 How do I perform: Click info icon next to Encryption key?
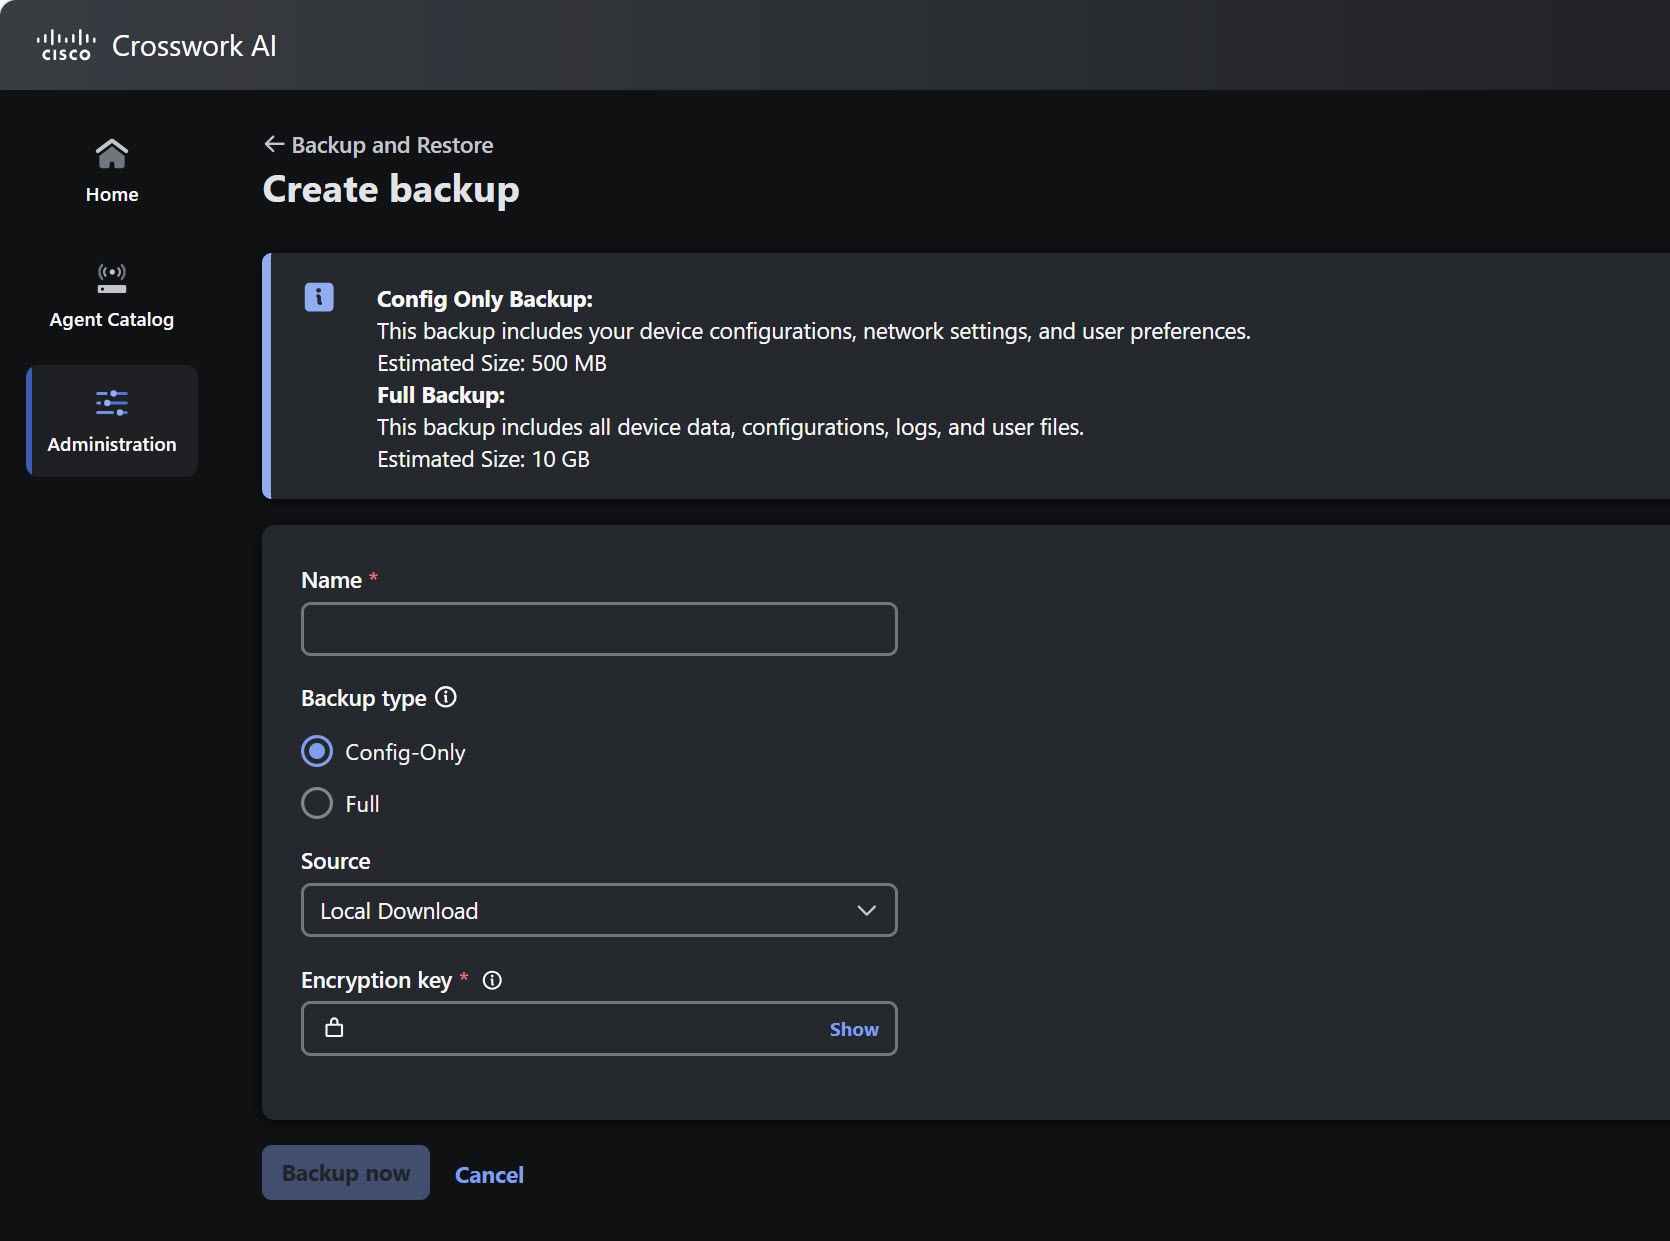tap(492, 980)
